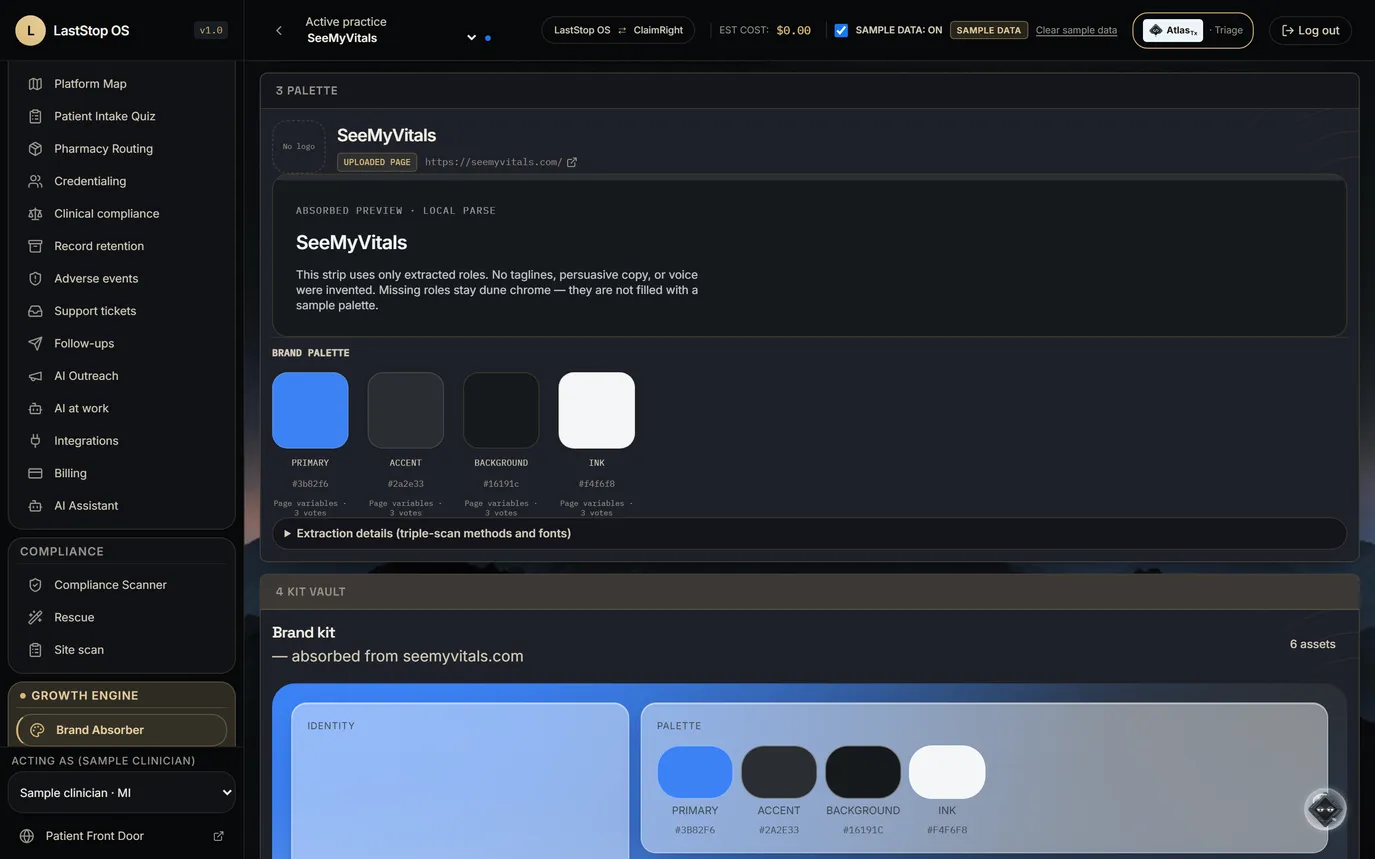1375x859 pixels.
Task: Click the UPLOADED PAGE badge
Action: 377,162
